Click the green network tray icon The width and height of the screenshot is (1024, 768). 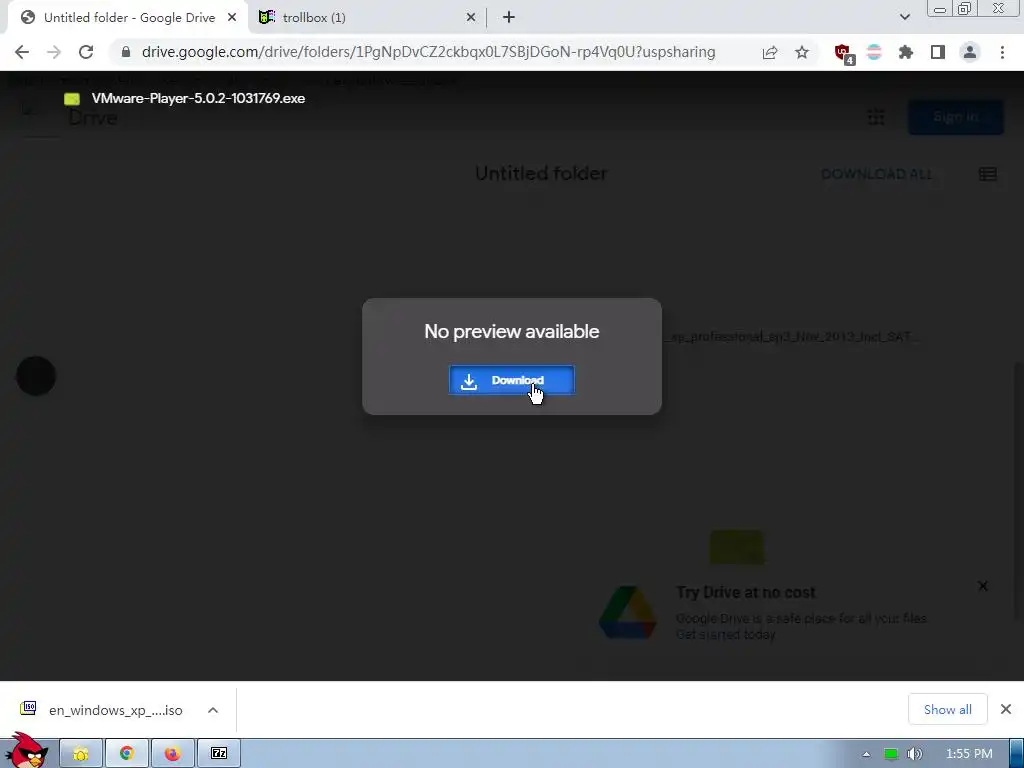pyautogui.click(x=891, y=754)
